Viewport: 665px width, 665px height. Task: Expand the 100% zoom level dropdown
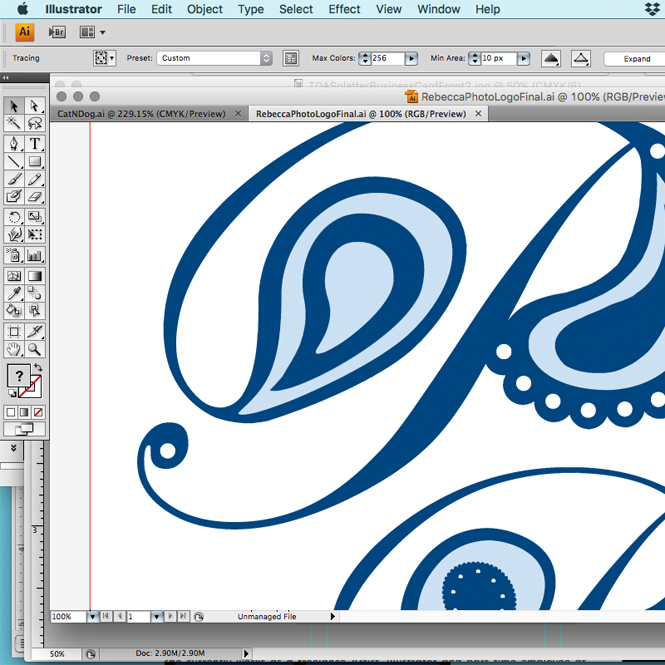(x=92, y=617)
